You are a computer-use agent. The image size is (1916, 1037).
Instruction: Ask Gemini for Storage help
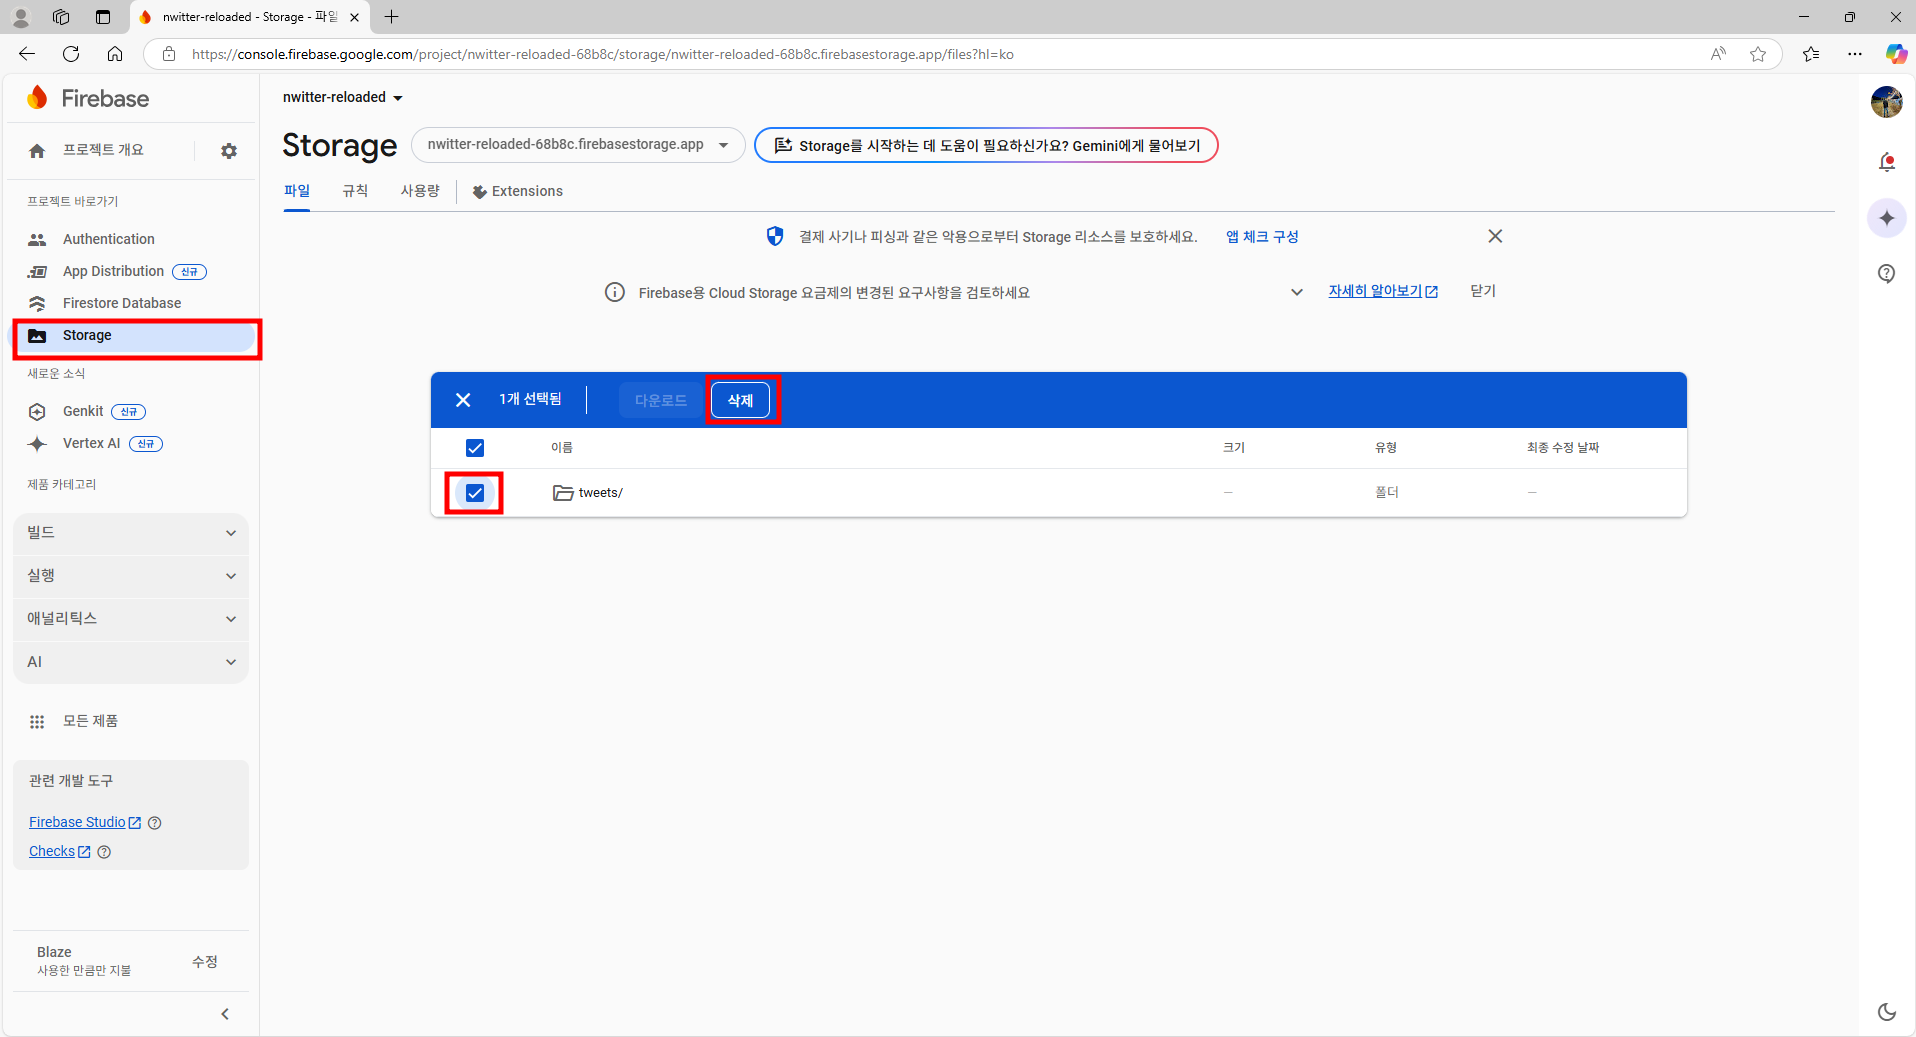point(986,145)
